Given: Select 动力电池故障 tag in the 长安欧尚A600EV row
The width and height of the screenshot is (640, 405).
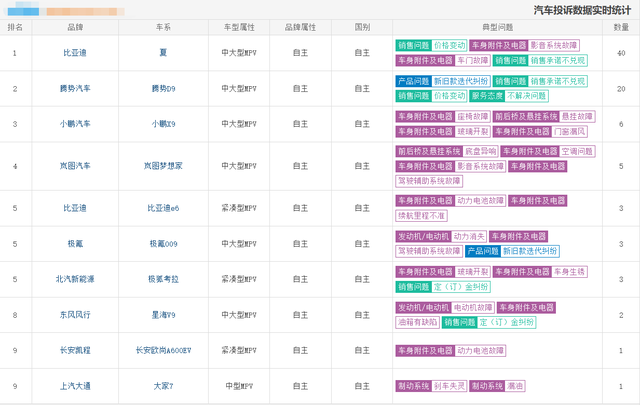Looking at the screenshot, I should pos(480,350).
